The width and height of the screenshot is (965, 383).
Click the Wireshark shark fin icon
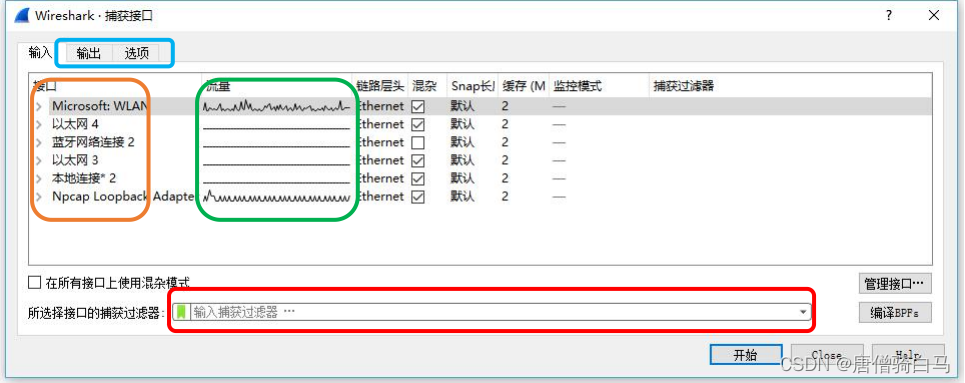coord(22,15)
